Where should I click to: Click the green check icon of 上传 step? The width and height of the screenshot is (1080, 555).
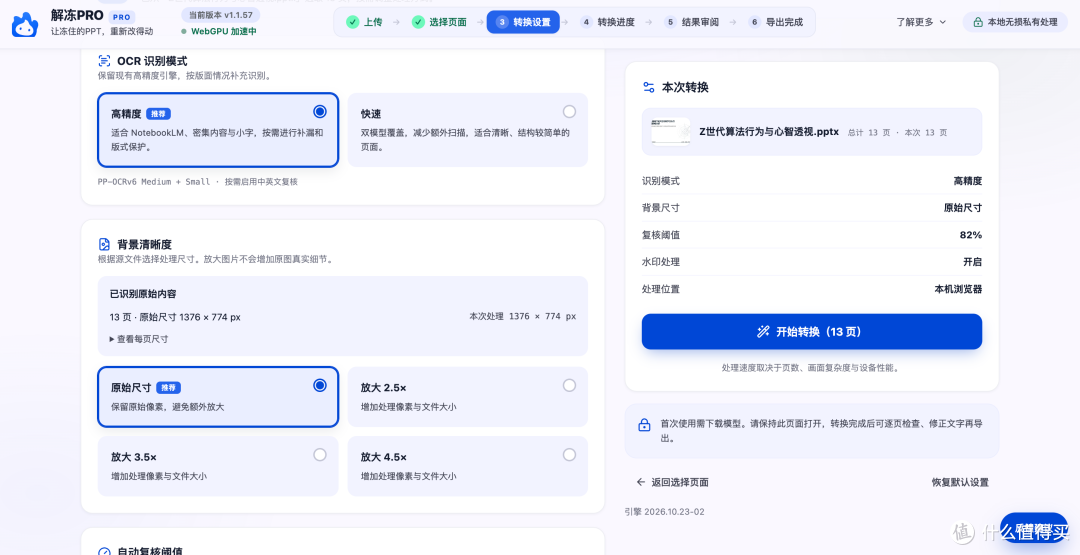(352, 22)
